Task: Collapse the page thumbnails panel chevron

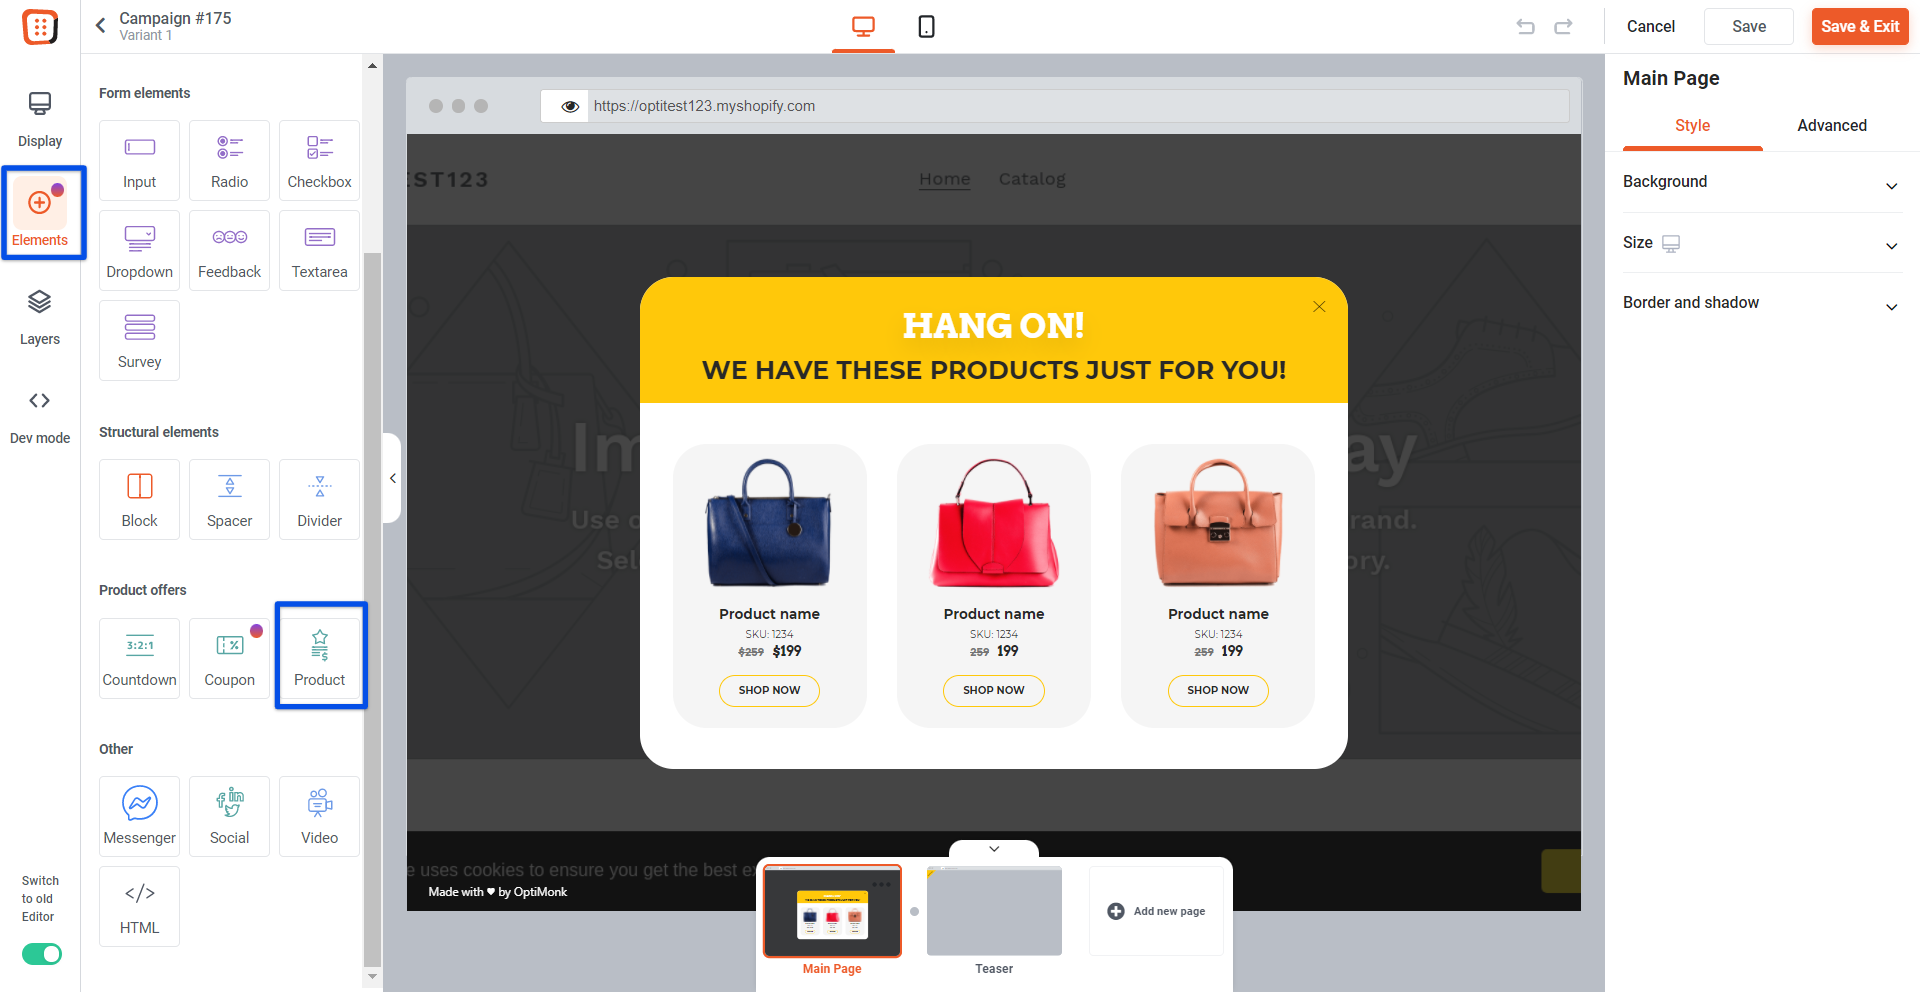Action: (994, 849)
